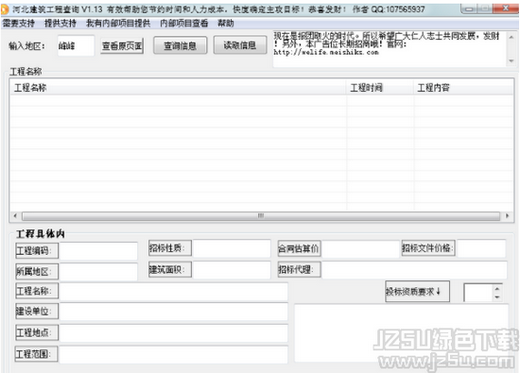This screenshot has height=373, width=520.
Task: Open the 帮助 menu
Action: 226,23
